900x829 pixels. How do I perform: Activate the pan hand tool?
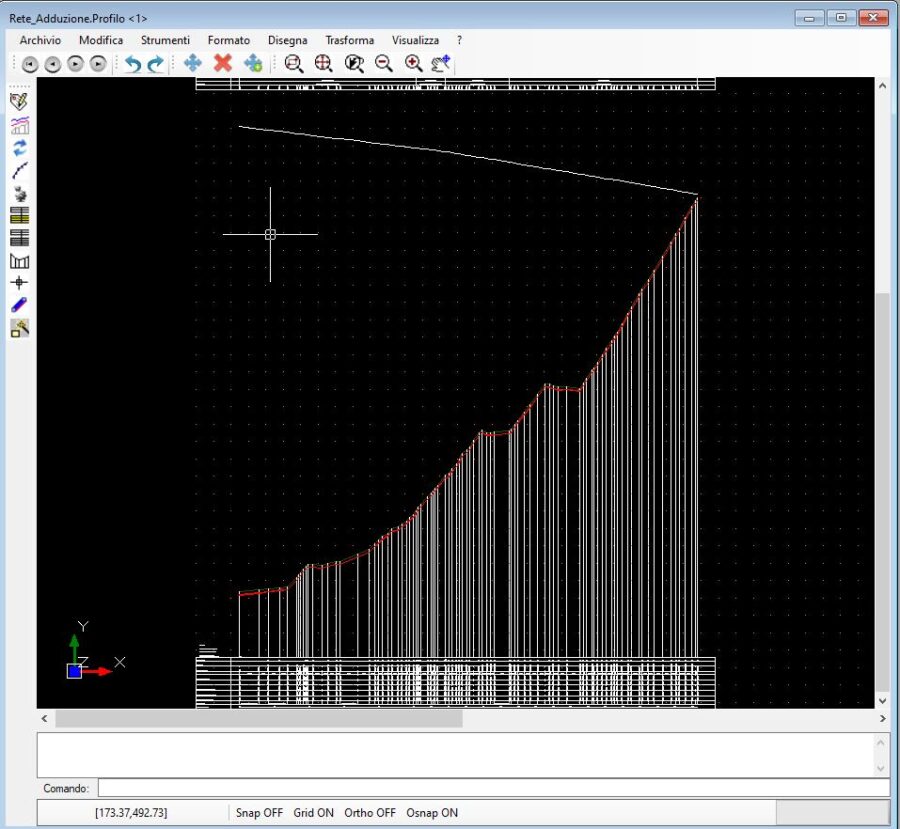[441, 64]
